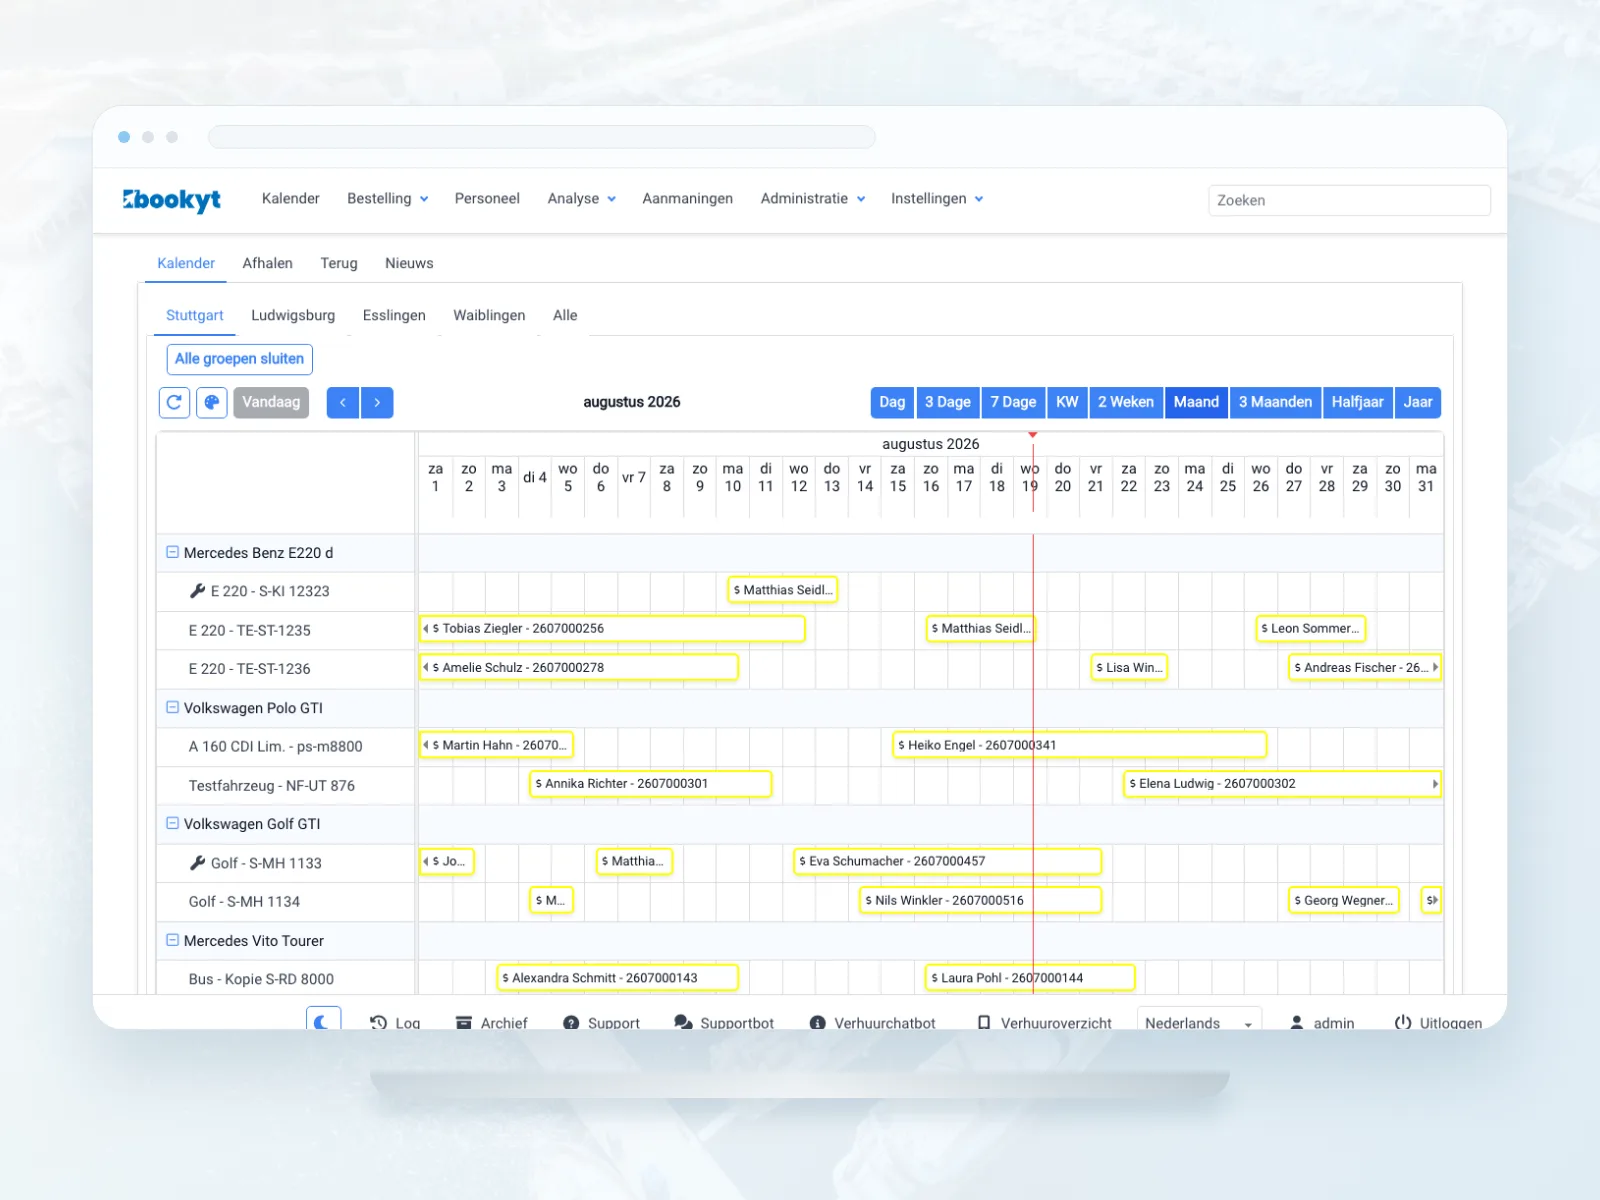1600x1200 pixels.
Task: Collapse Mercedes Benz E220 d group
Action: pos(172,552)
